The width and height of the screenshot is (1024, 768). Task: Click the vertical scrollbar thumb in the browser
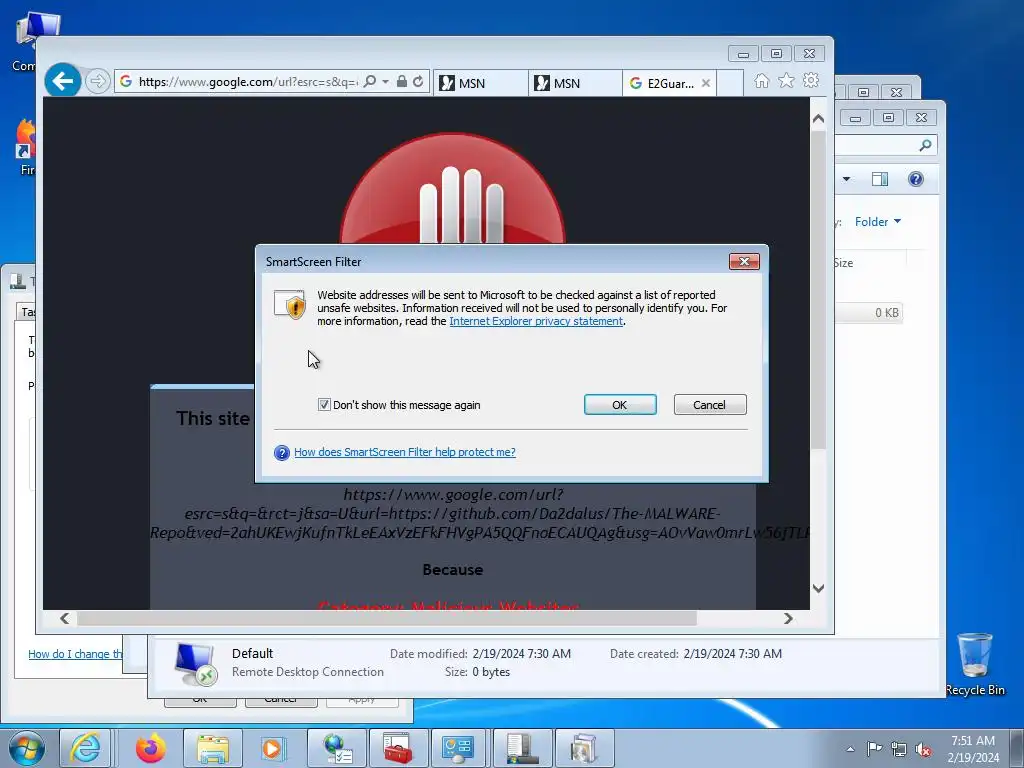(x=818, y=290)
